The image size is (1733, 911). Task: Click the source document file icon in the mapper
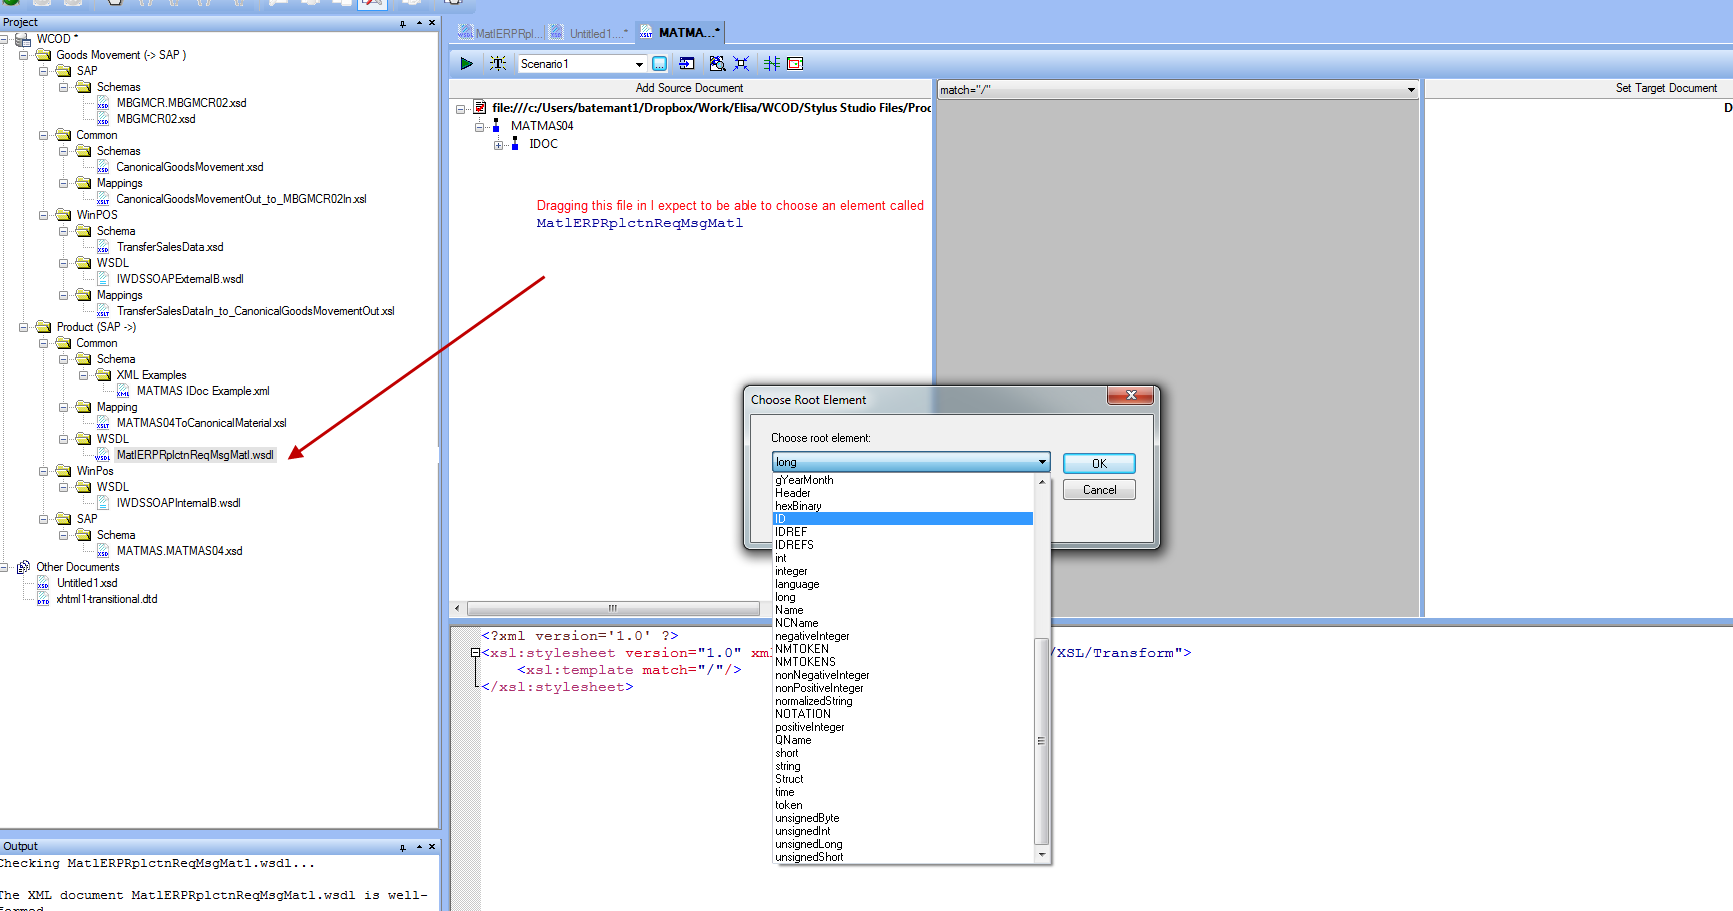[x=480, y=107]
